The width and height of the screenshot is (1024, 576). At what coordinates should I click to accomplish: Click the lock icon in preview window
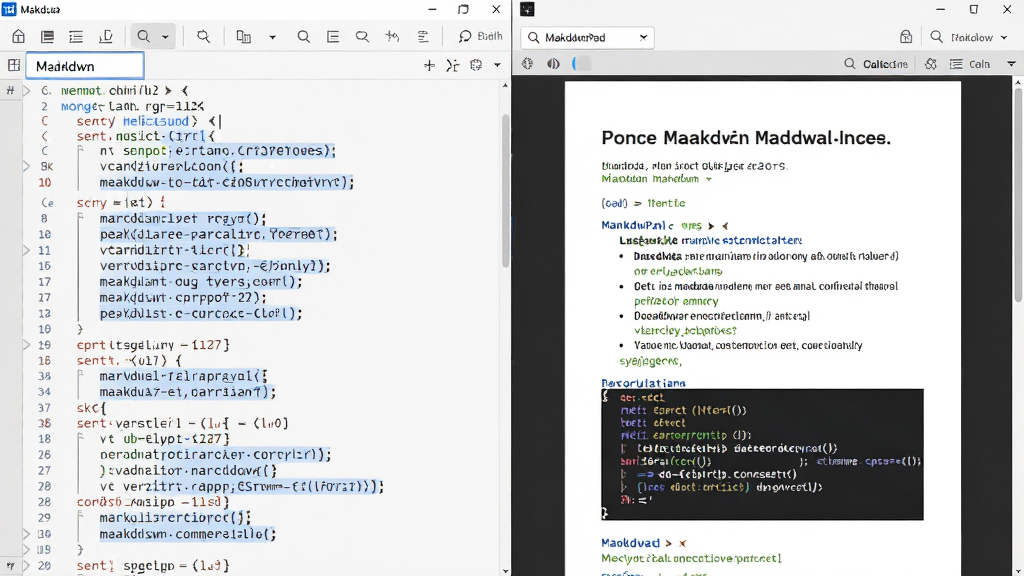tap(906, 37)
